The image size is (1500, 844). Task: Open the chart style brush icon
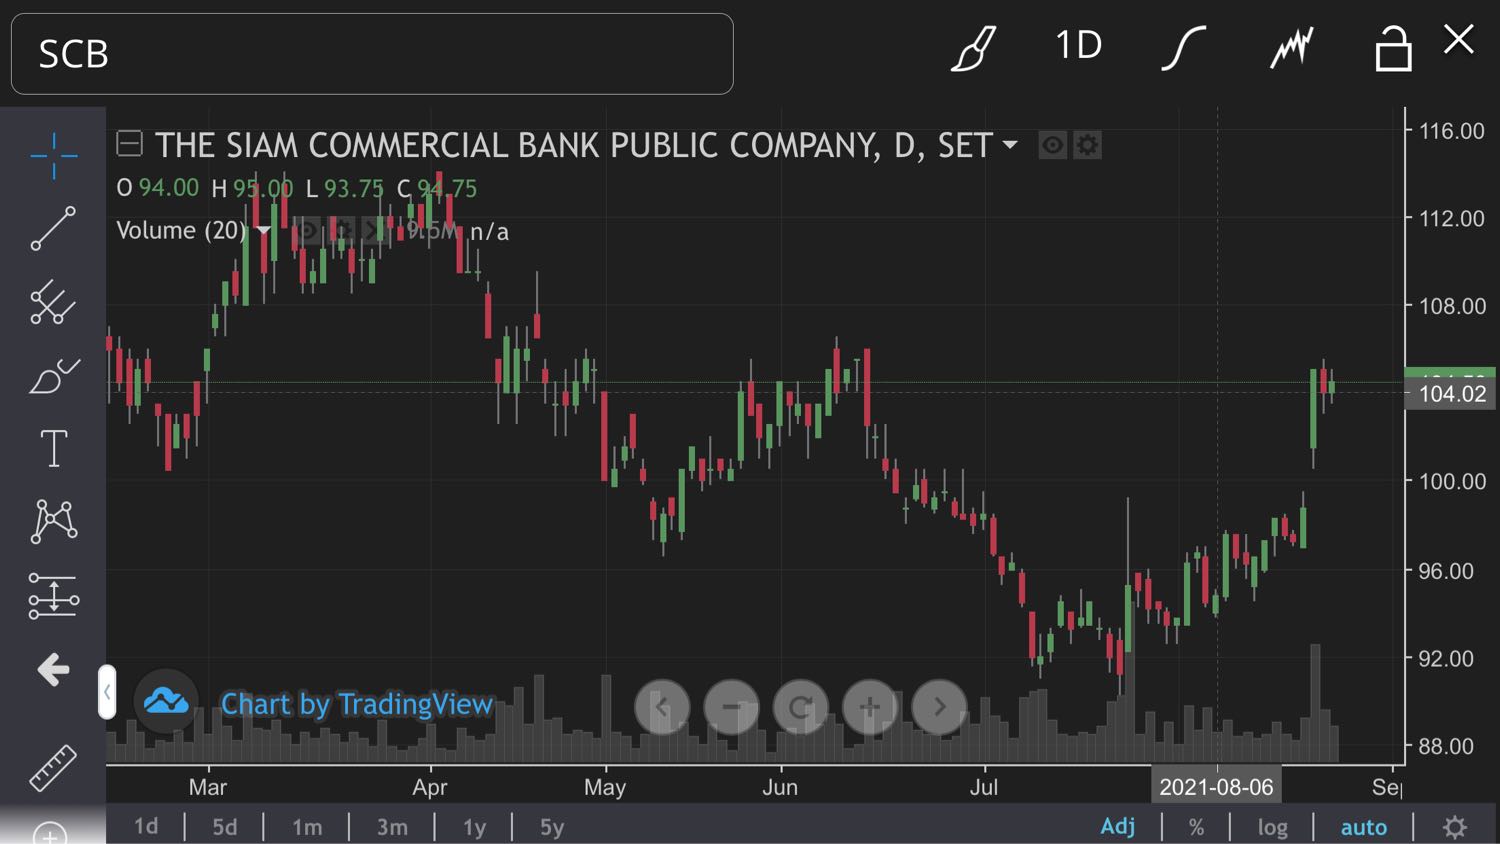coord(973,47)
